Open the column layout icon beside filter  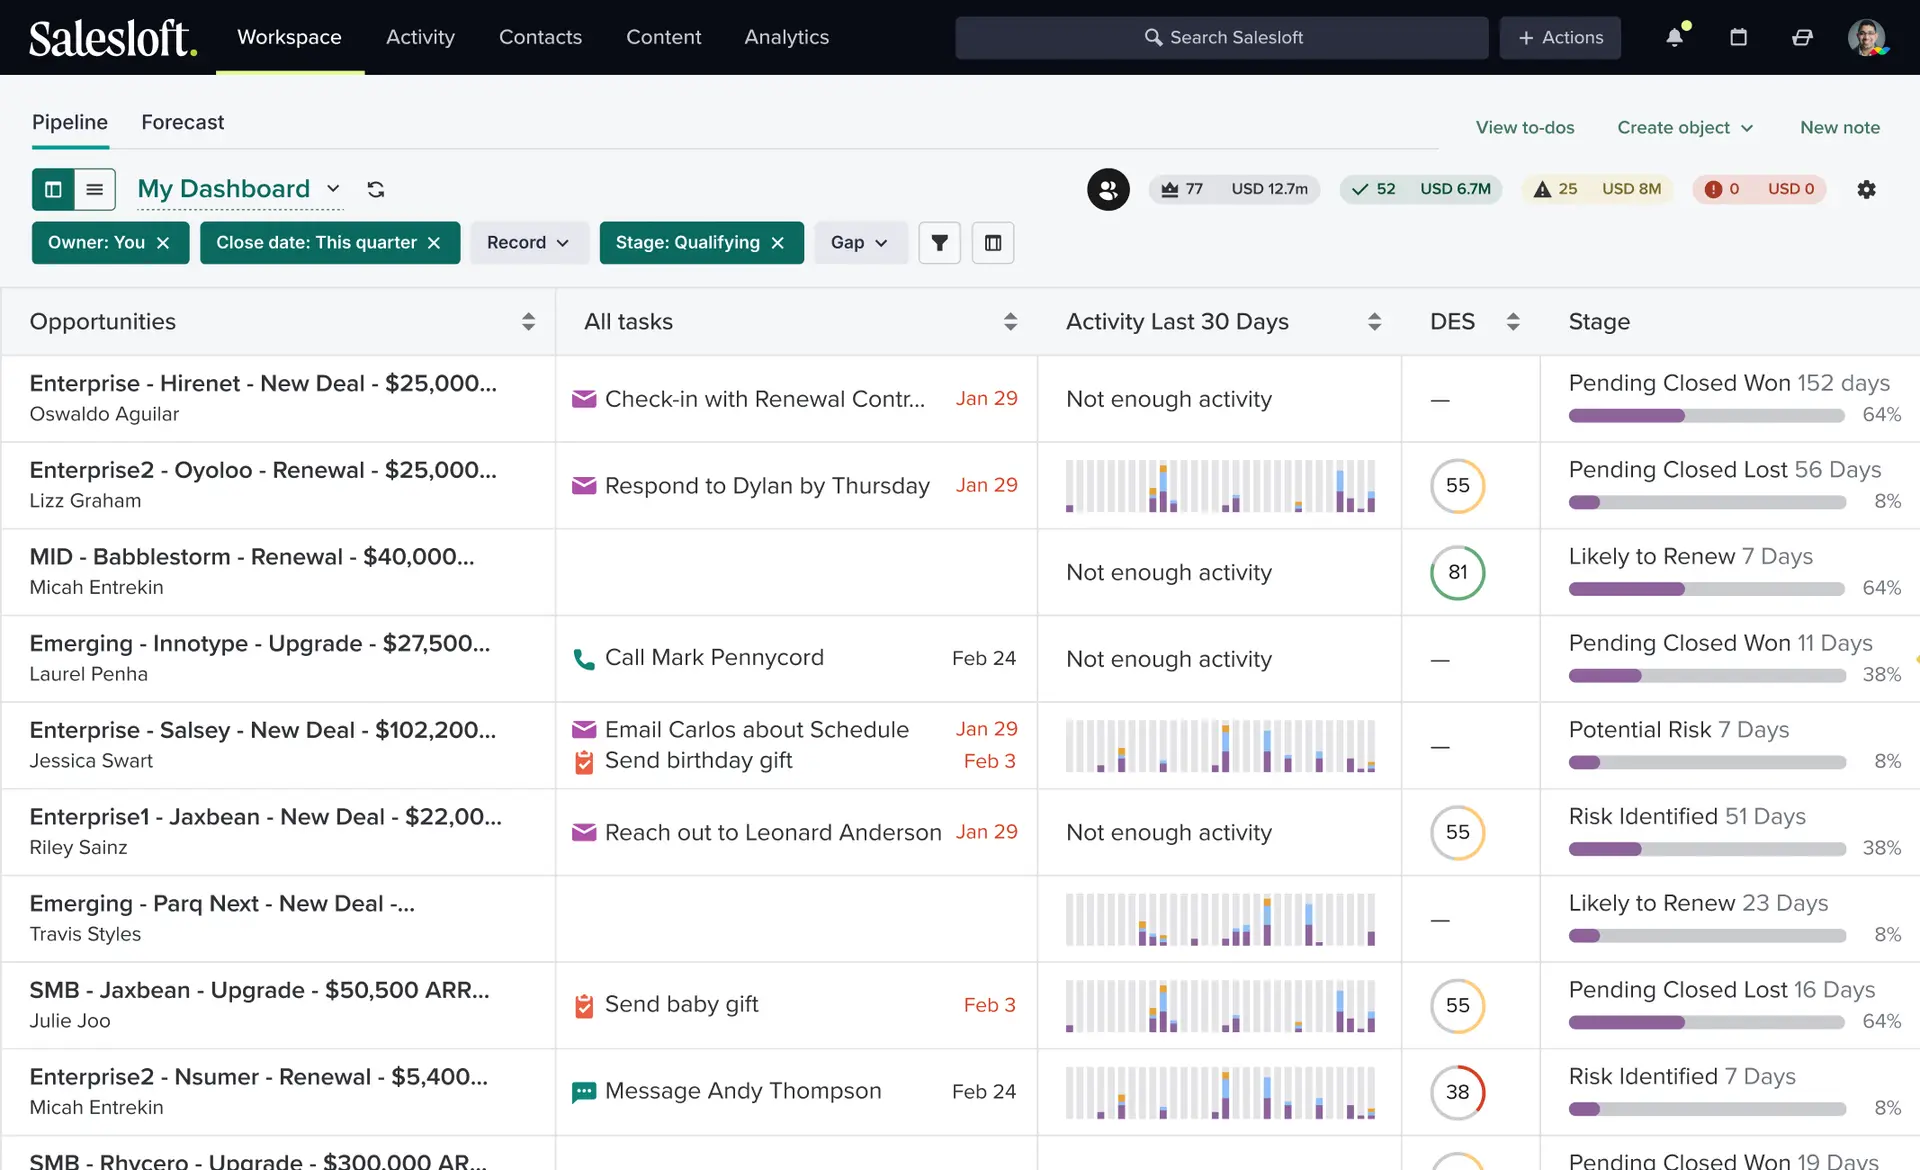coord(993,243)
